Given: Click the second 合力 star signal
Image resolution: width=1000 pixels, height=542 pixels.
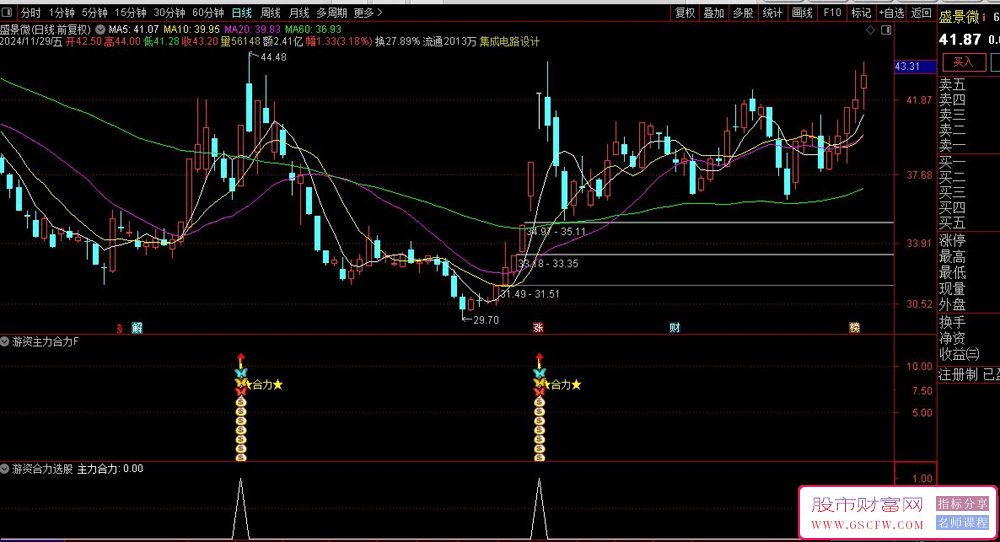Looking at the screenshot, I should point(561,385).
